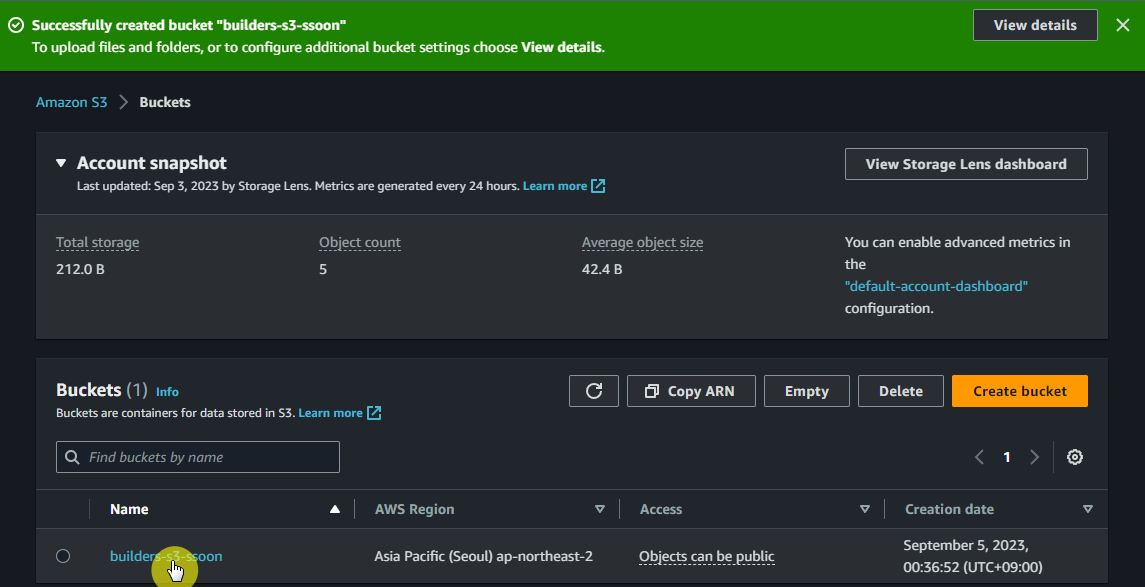
Task: Select the radio button for builders-s3-ssoon
Action: pos(64,556)
